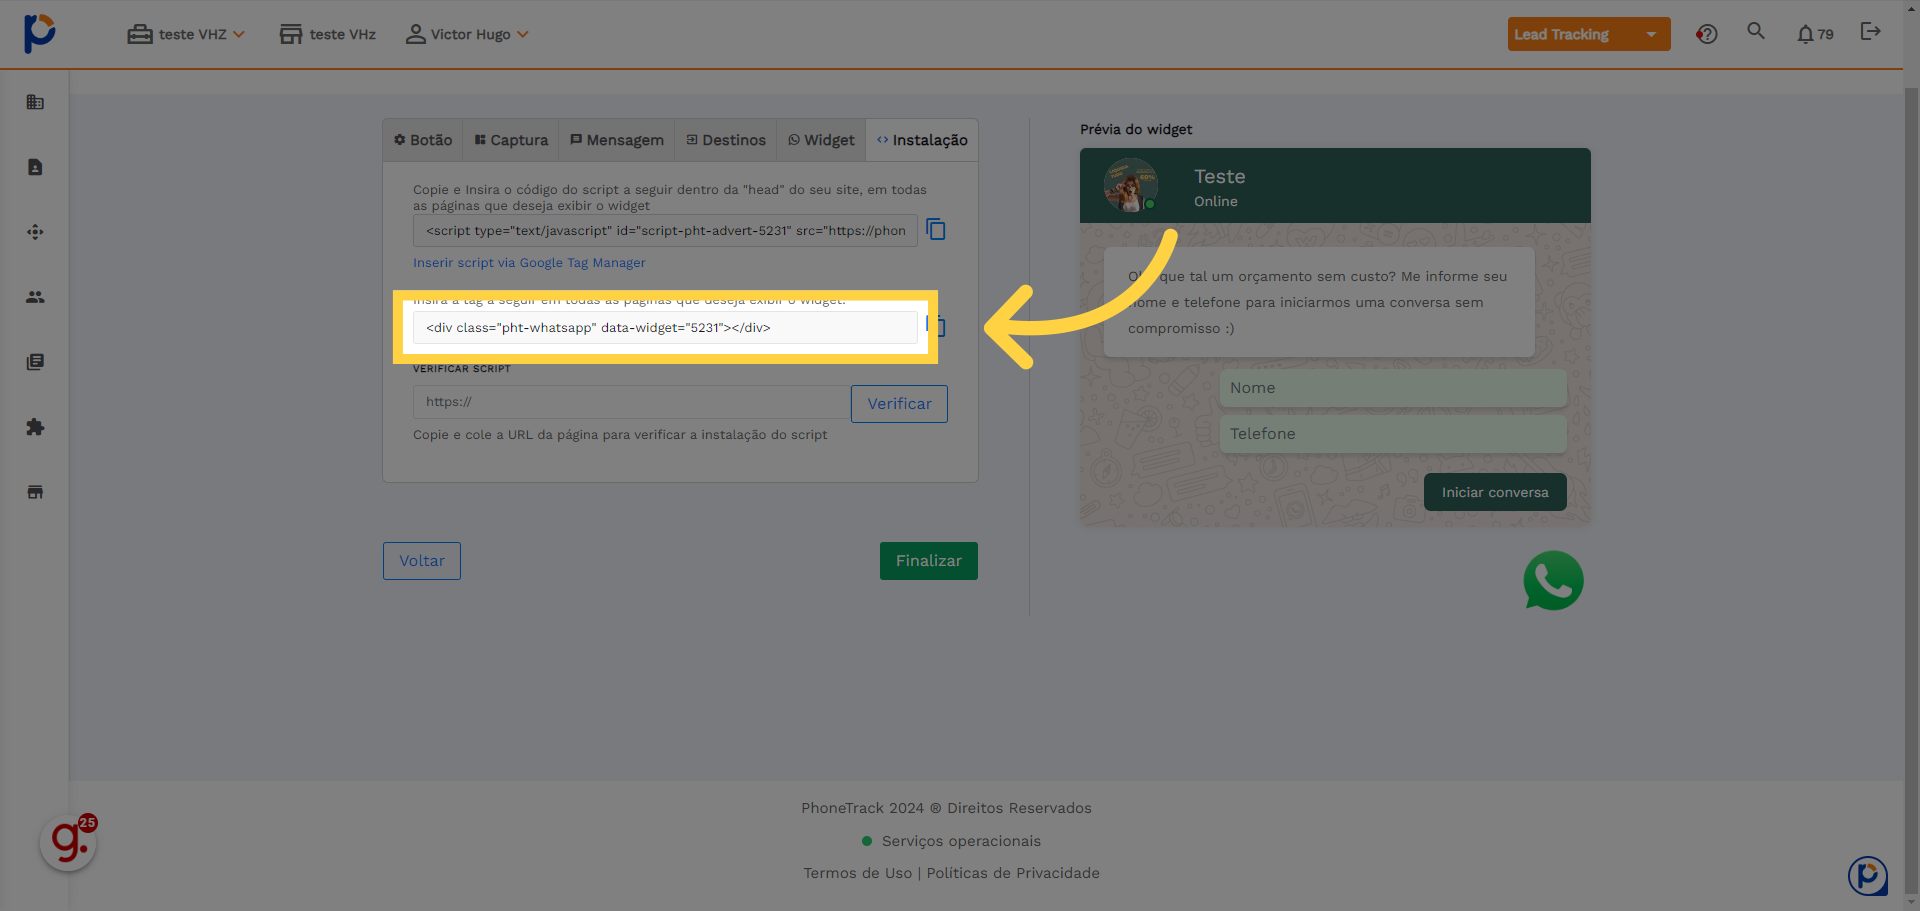
Task: Switch to the Botão tab
Action: tap(423, 140)
